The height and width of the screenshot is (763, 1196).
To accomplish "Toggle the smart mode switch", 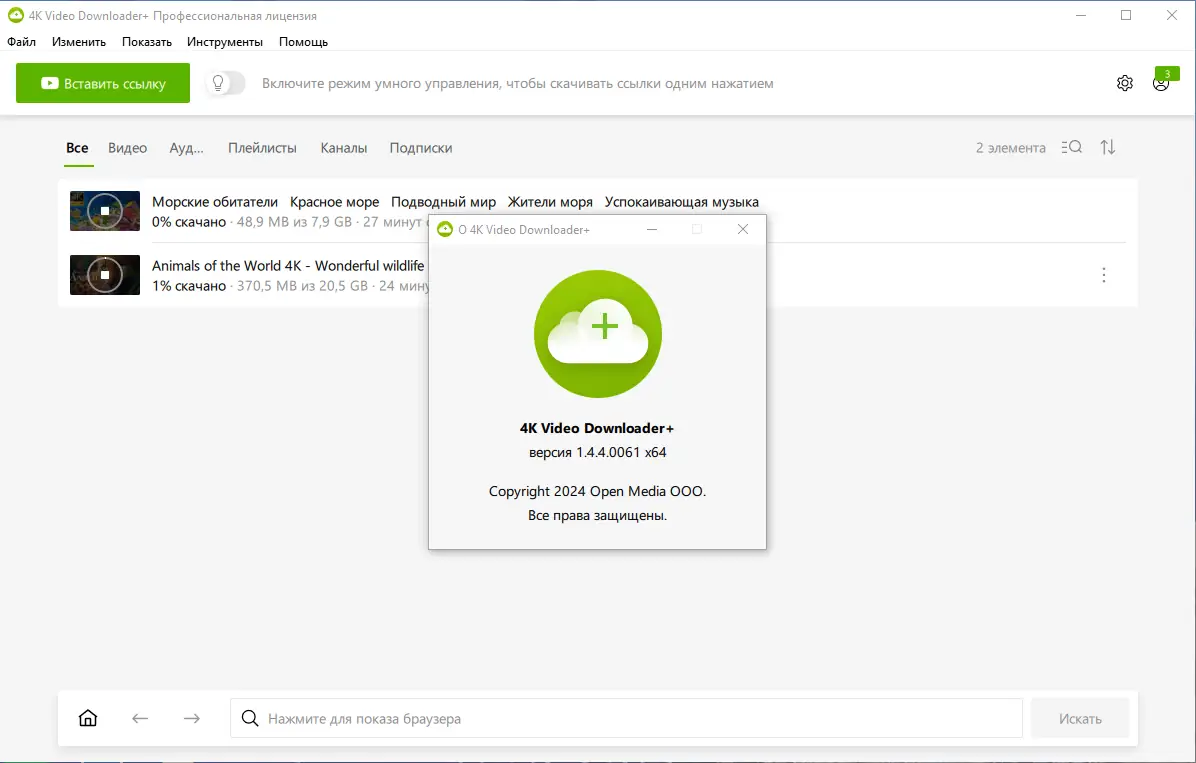I will point(226,83).
